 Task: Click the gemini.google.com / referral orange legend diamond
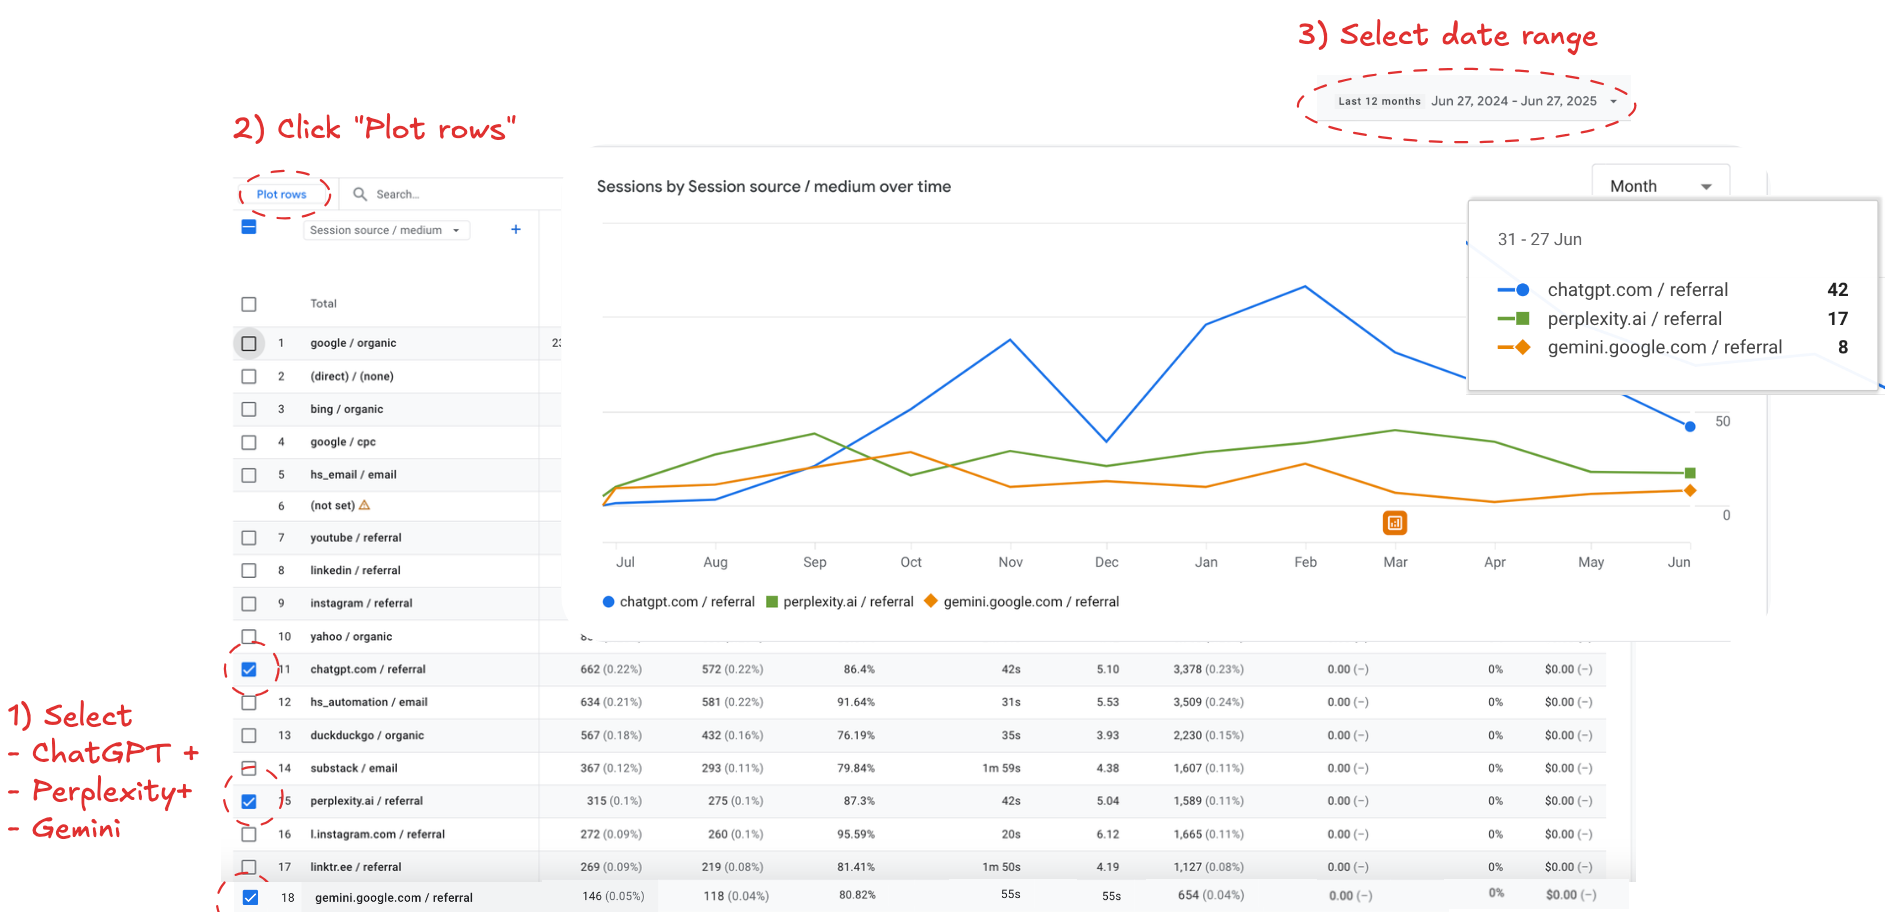coord(931,601)
